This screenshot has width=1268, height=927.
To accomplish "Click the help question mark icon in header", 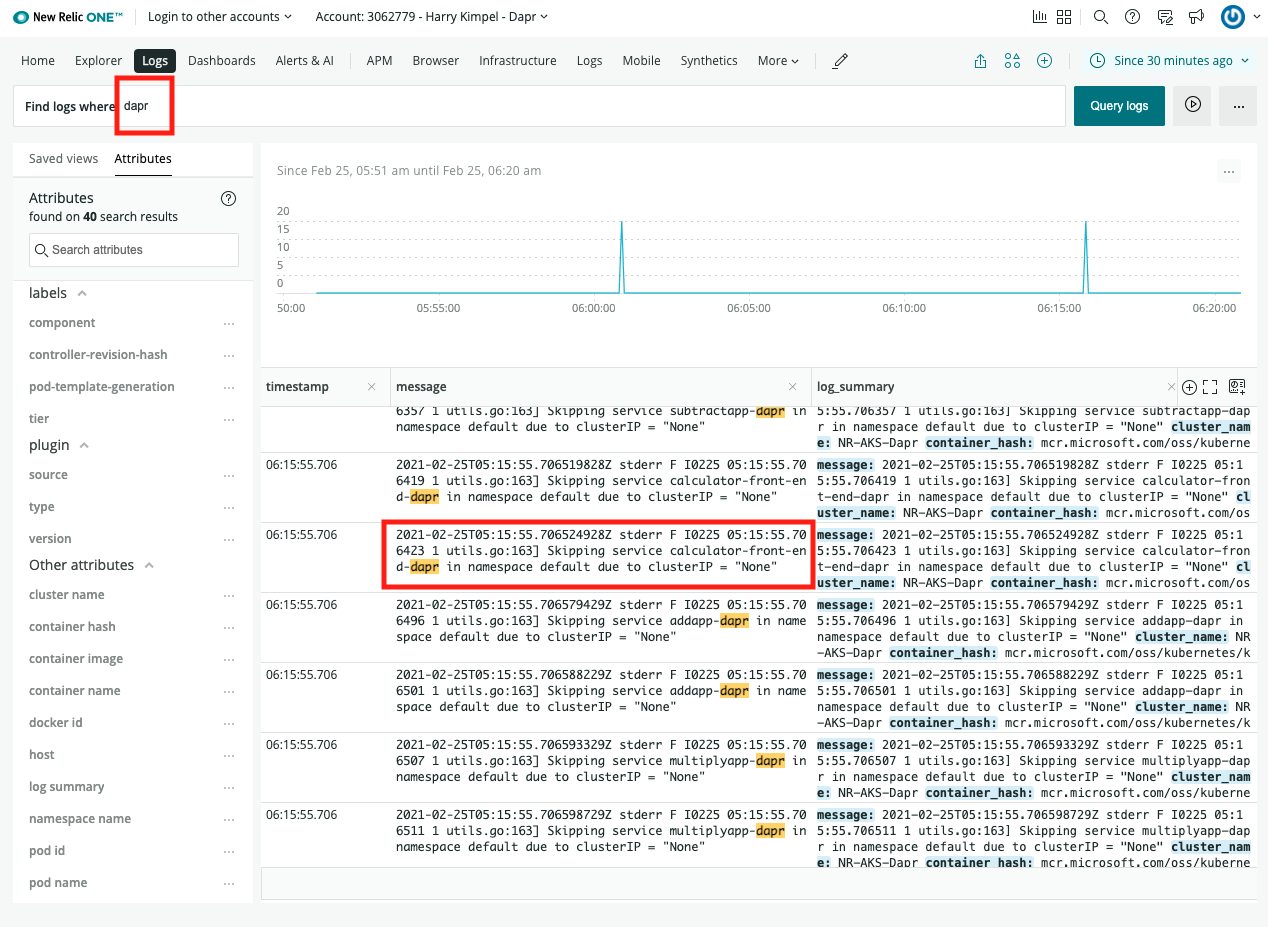I will click(1132, 17).
